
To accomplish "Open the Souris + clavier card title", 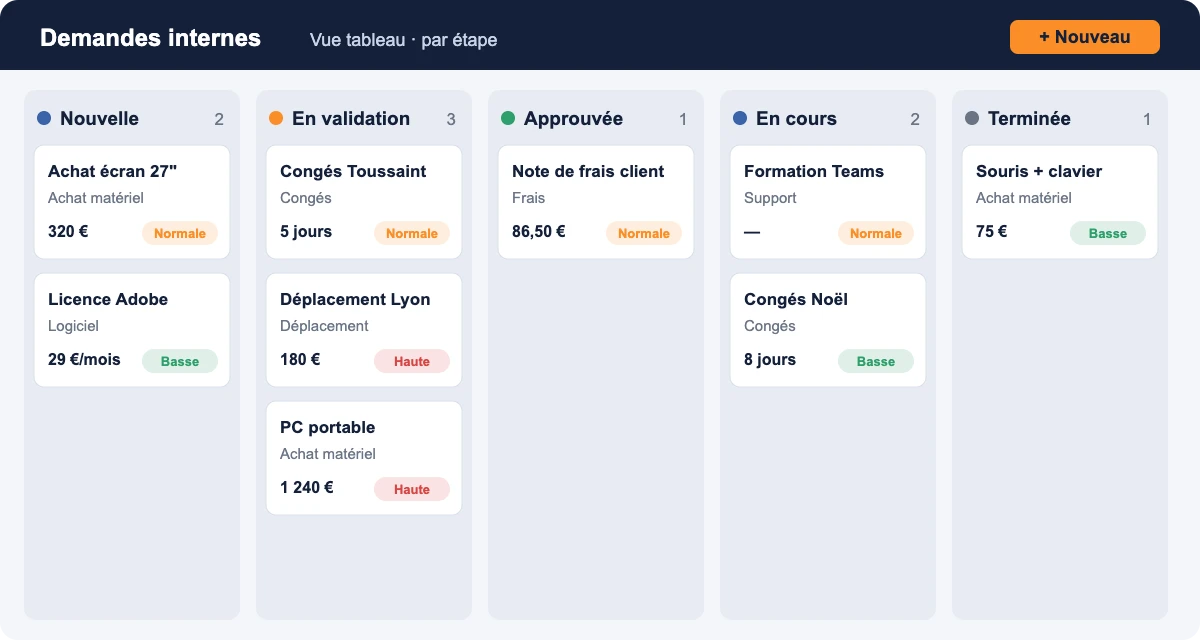I will click(x=1039, y=171).
